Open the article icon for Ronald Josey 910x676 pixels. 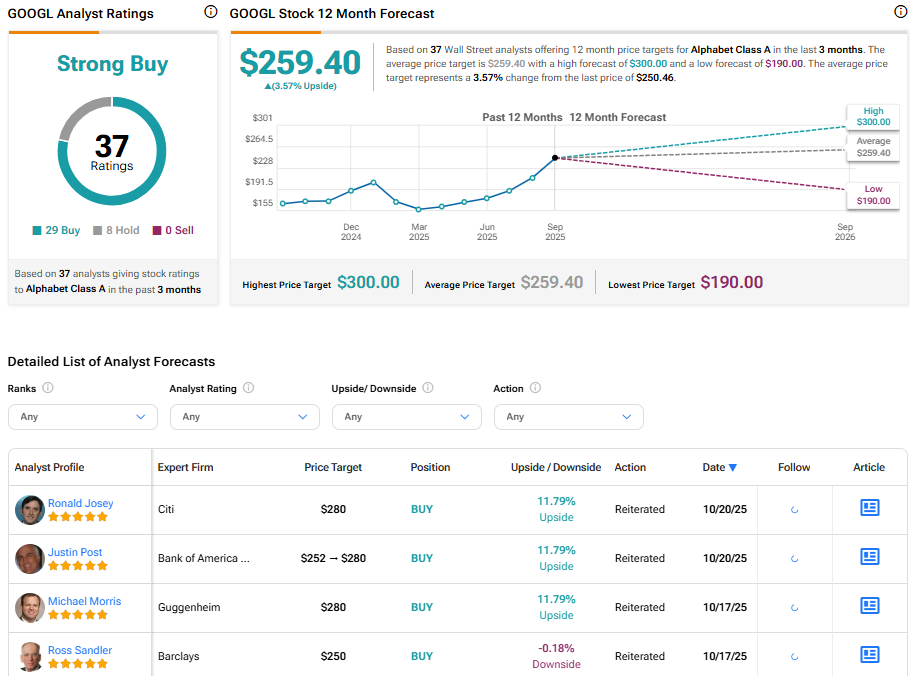869,508
